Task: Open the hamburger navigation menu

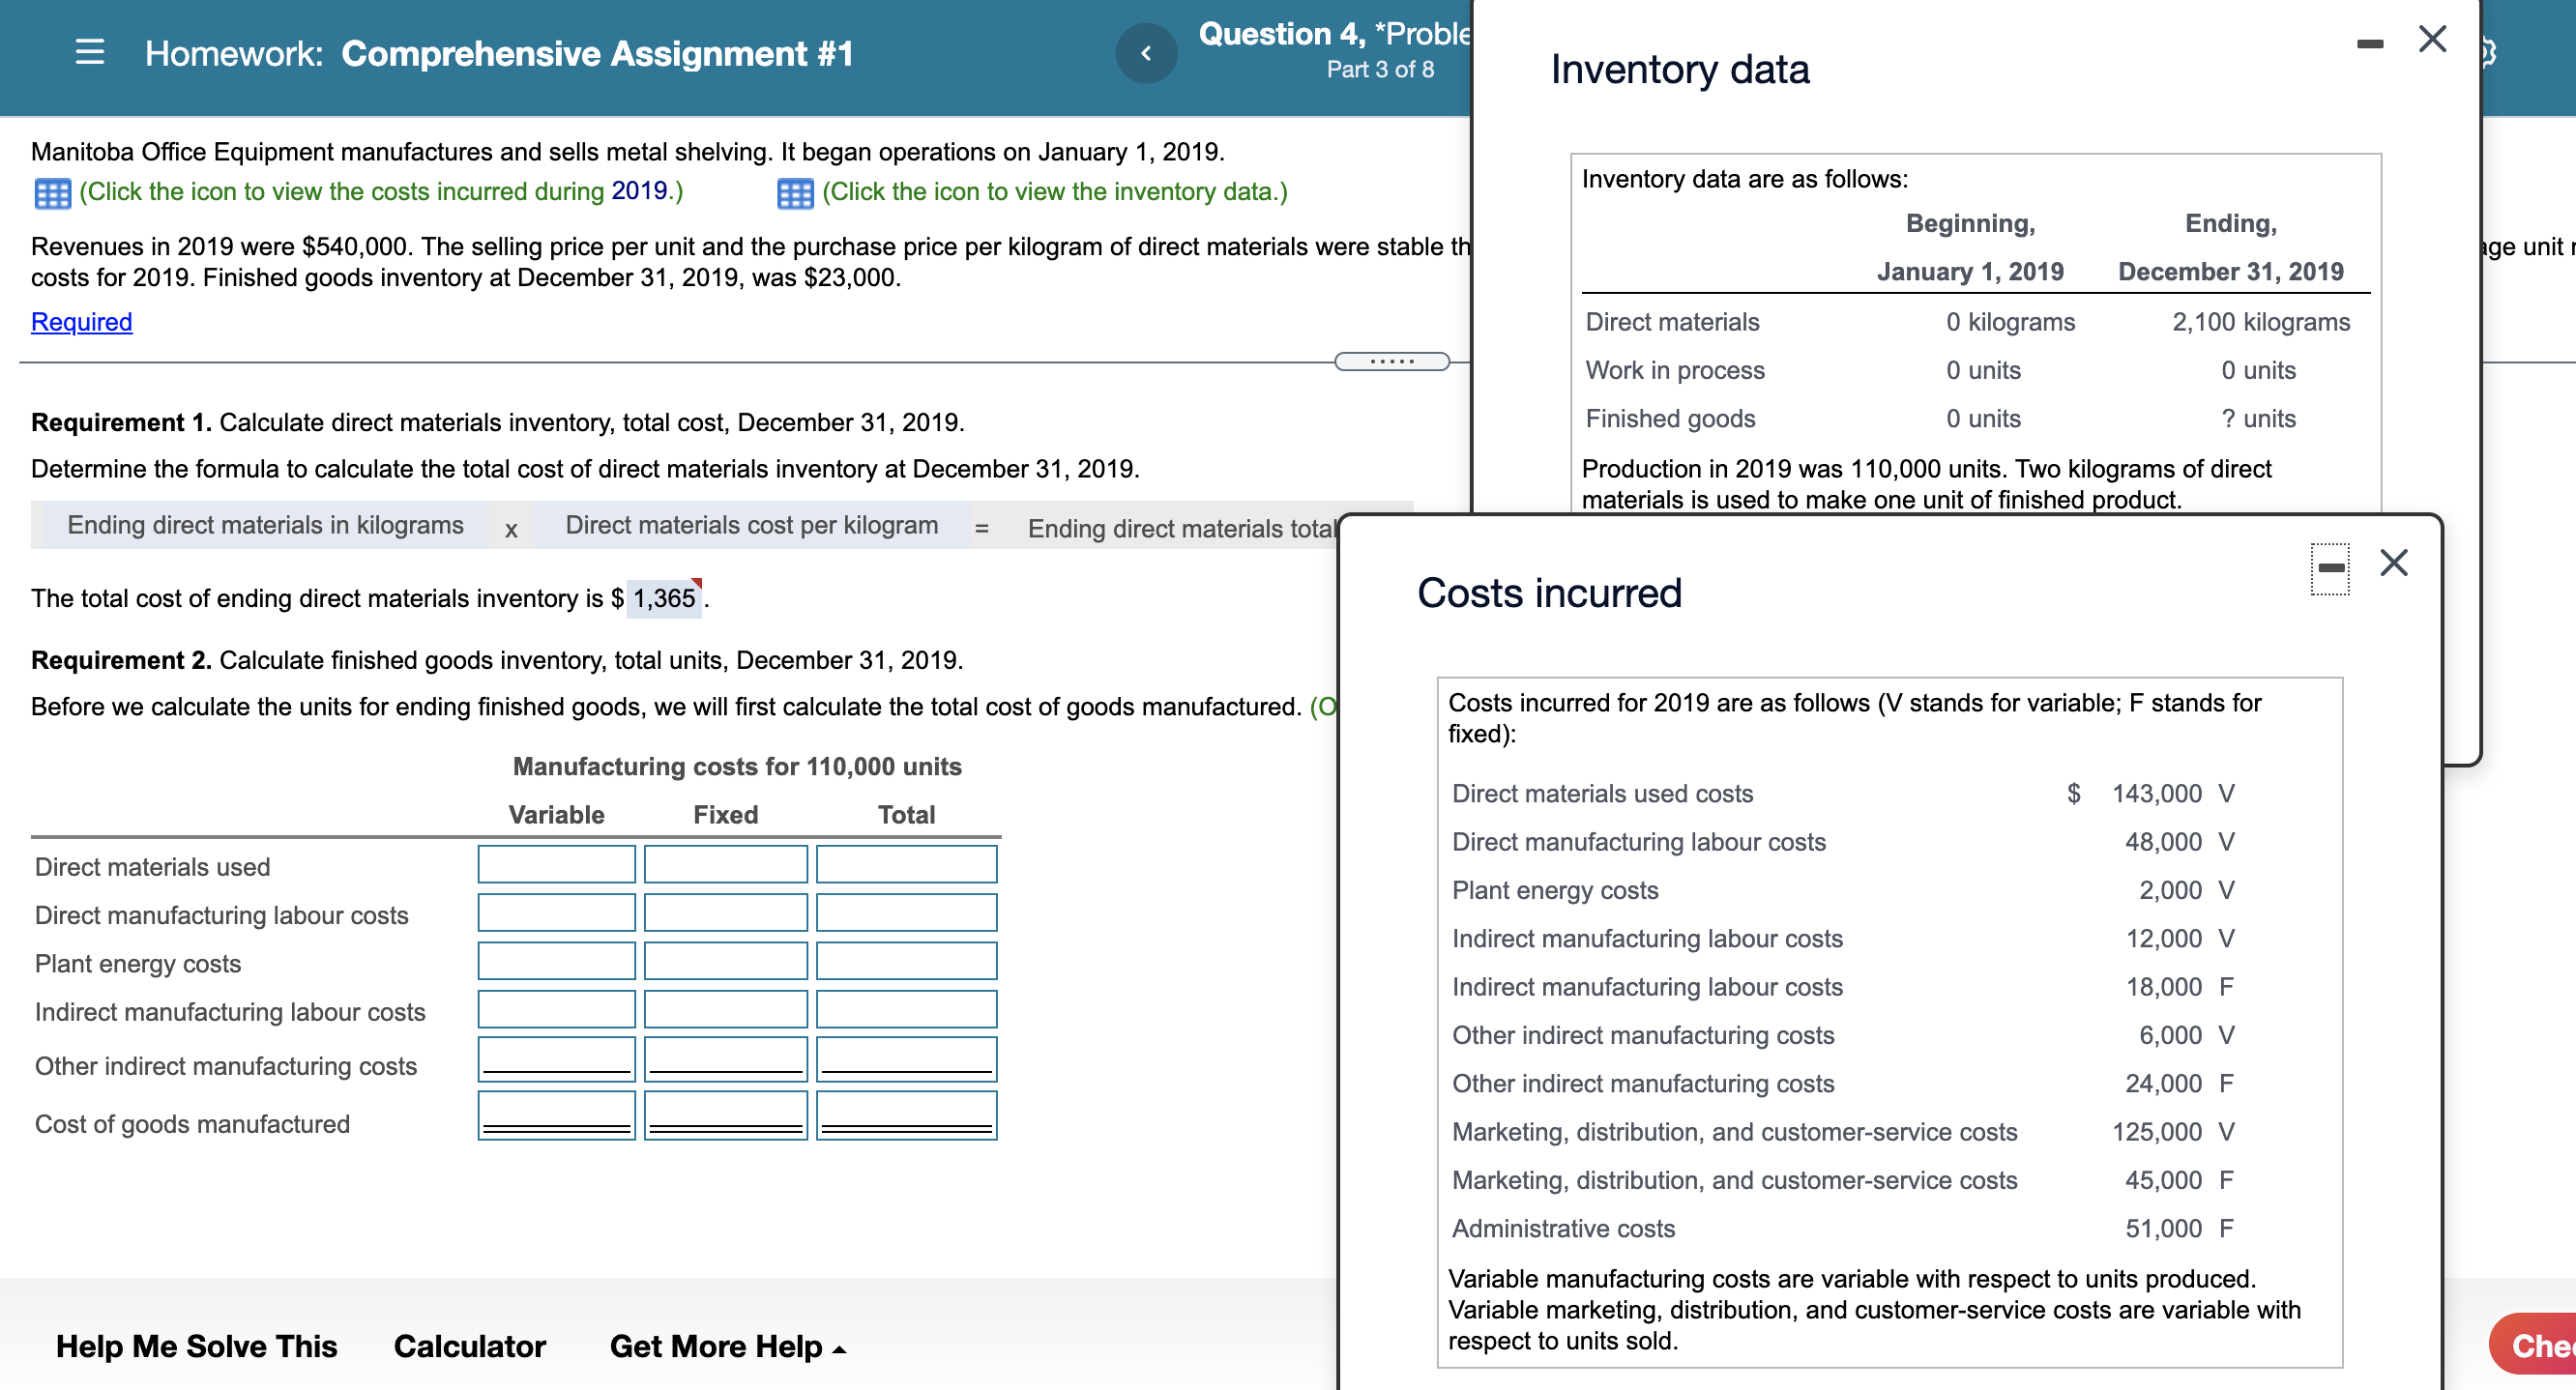Action: pos(90,52)
